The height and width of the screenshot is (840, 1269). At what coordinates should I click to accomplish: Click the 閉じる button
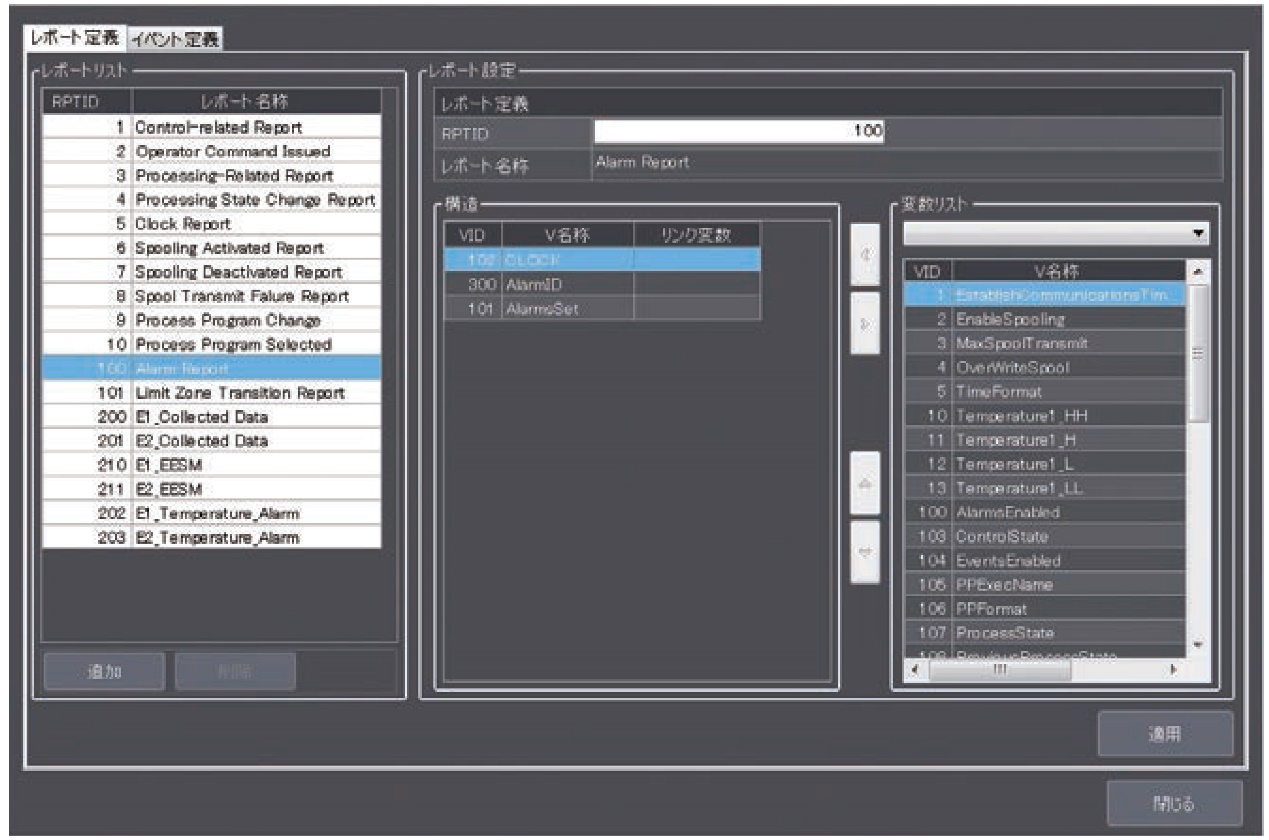(1174, 803)
